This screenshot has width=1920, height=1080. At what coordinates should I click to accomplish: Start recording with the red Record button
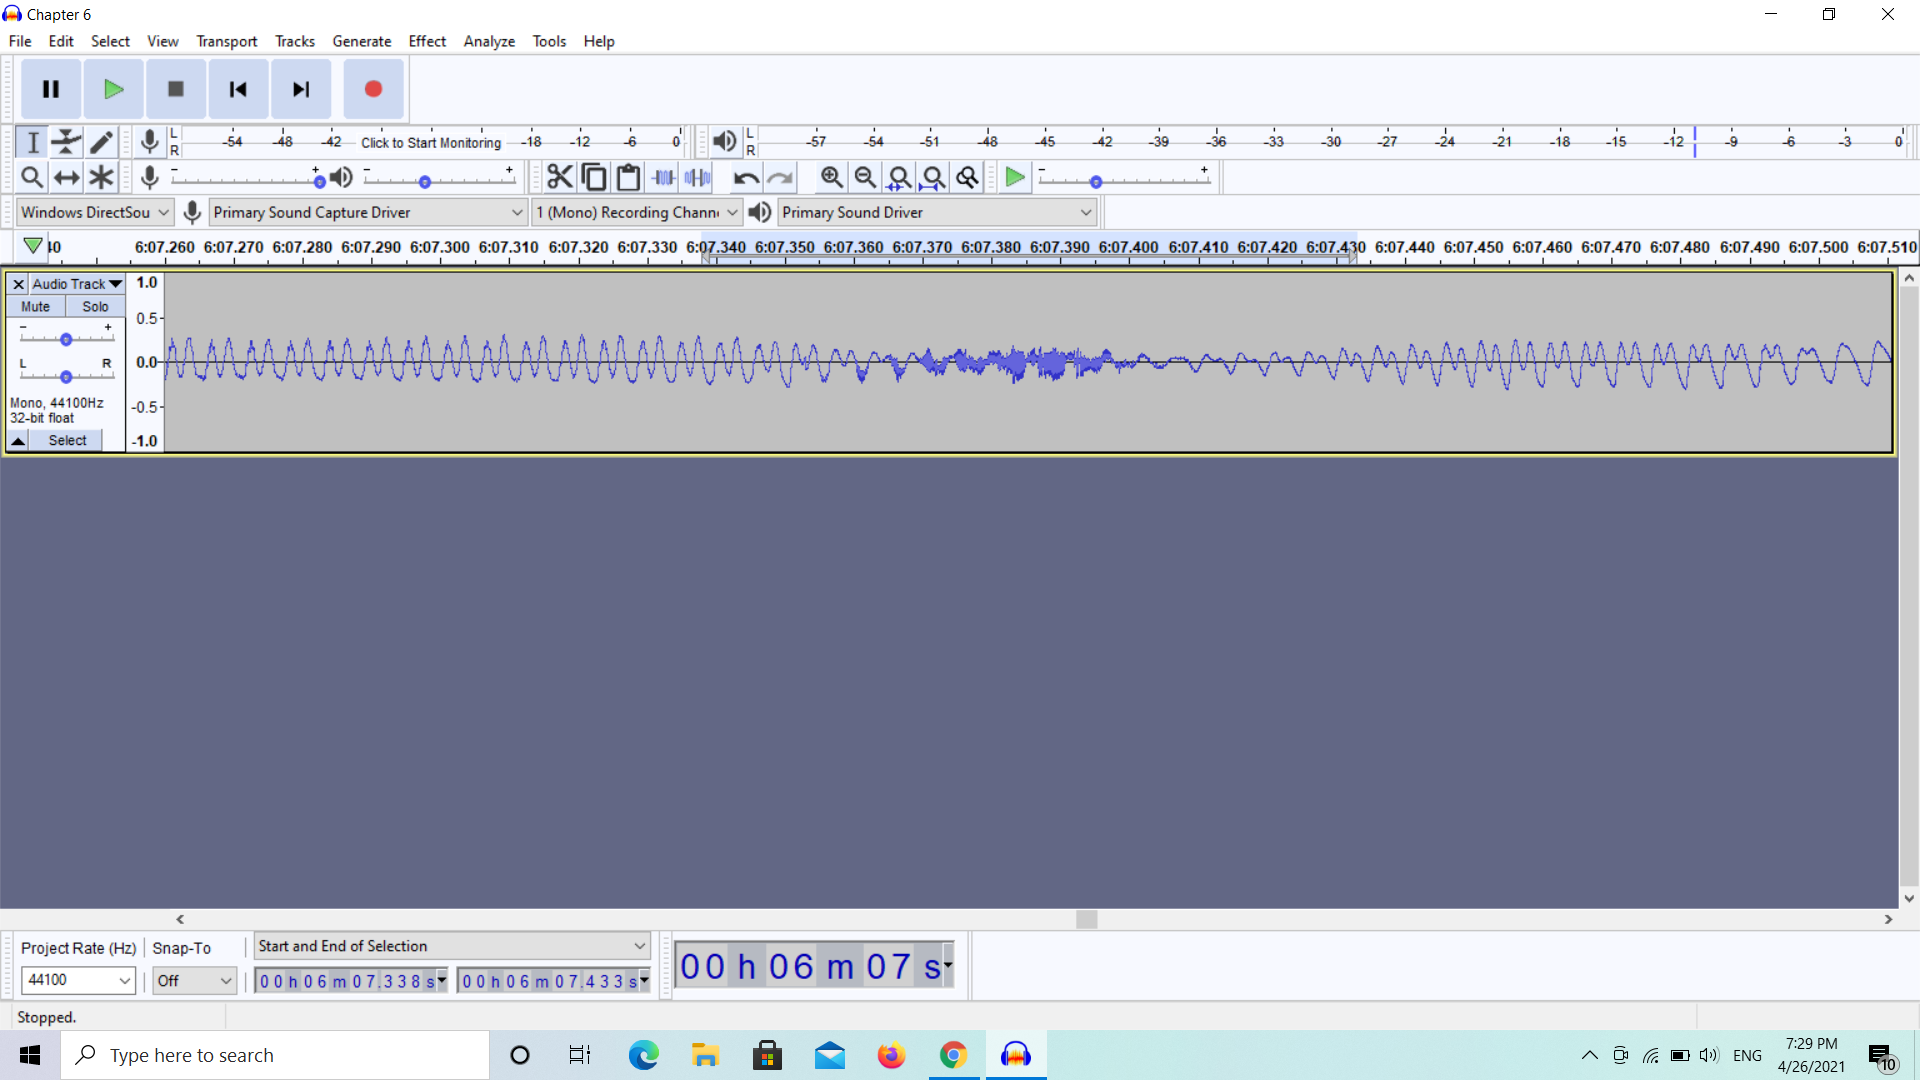[x=373, y=89]
